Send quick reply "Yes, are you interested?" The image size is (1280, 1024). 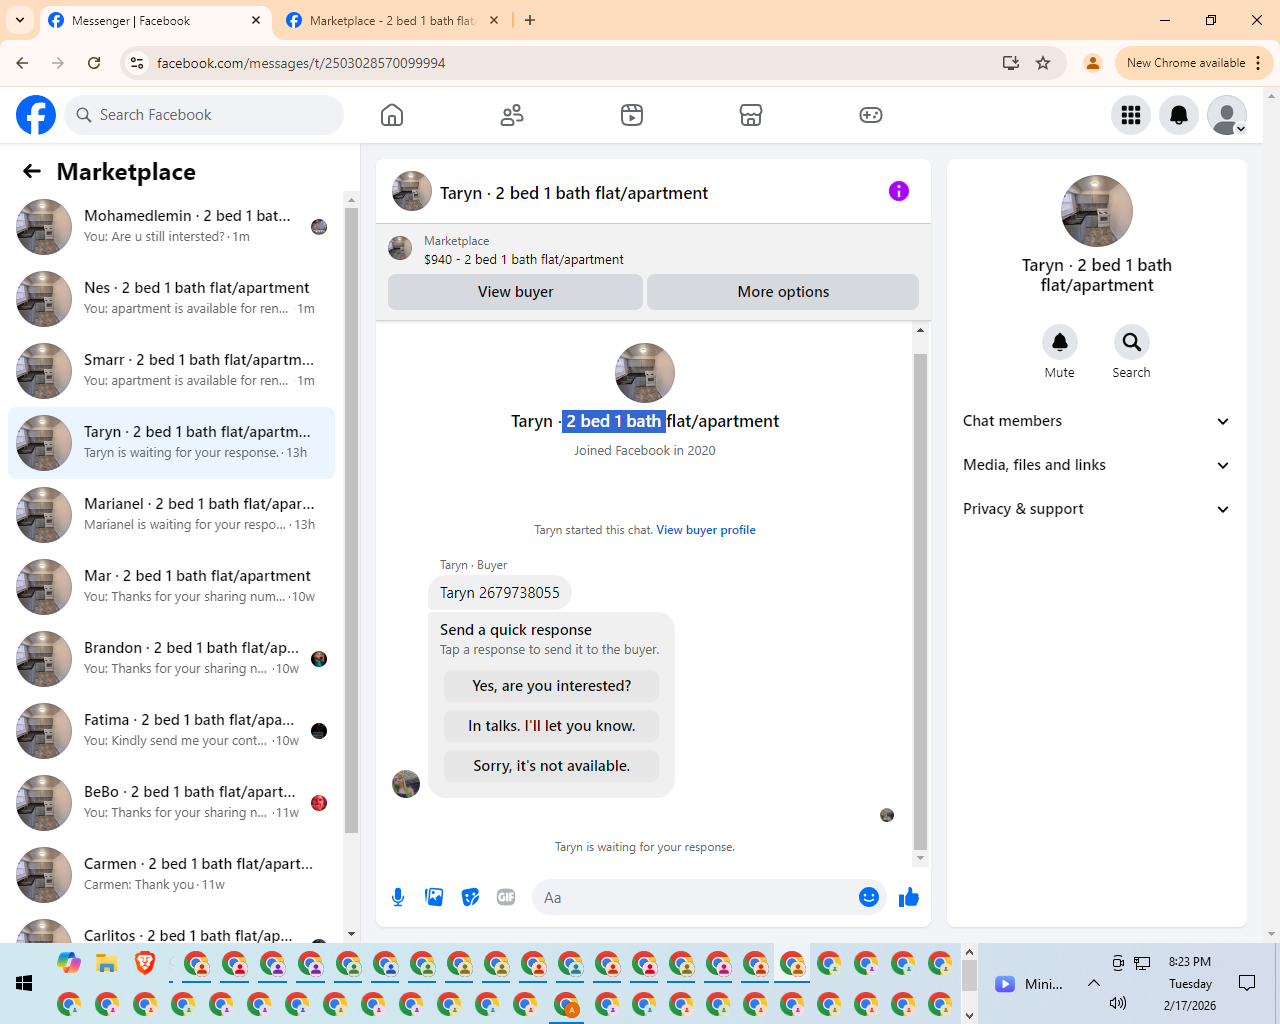(551, 686)
